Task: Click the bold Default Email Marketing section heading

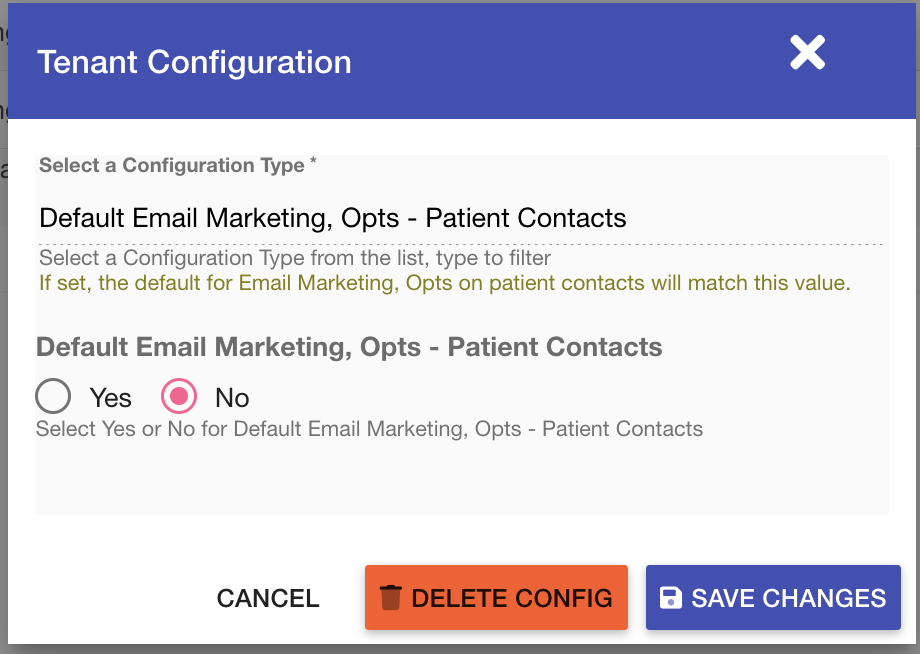Action: [349, 347]
